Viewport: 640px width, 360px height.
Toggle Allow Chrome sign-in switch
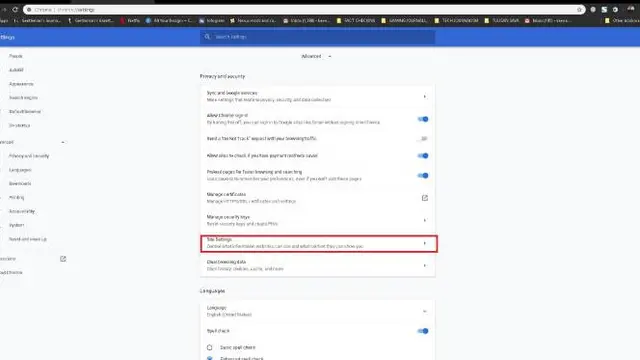423,119
